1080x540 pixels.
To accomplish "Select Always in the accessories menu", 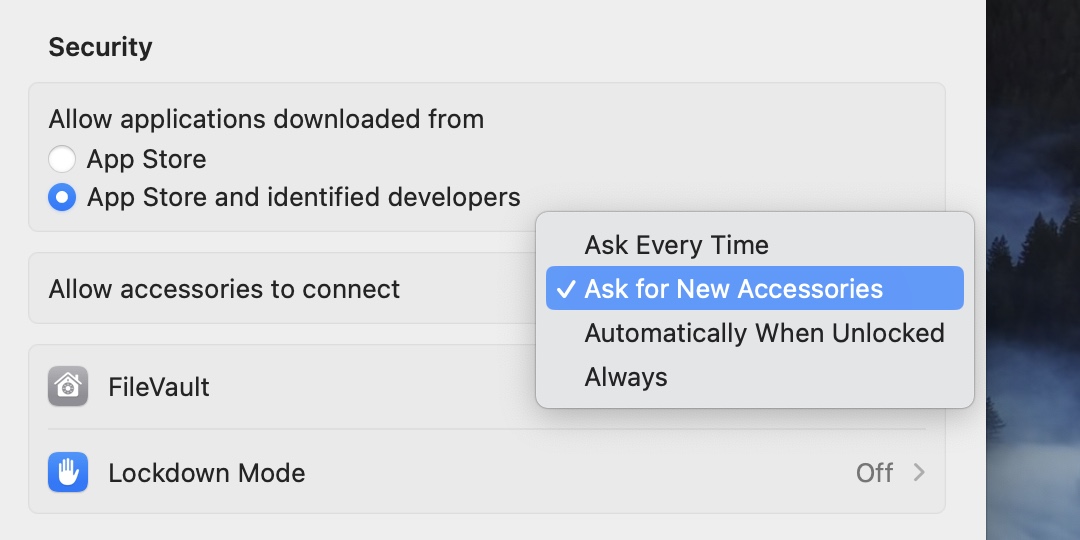I will pyautogui.click(x=626, y=377).
